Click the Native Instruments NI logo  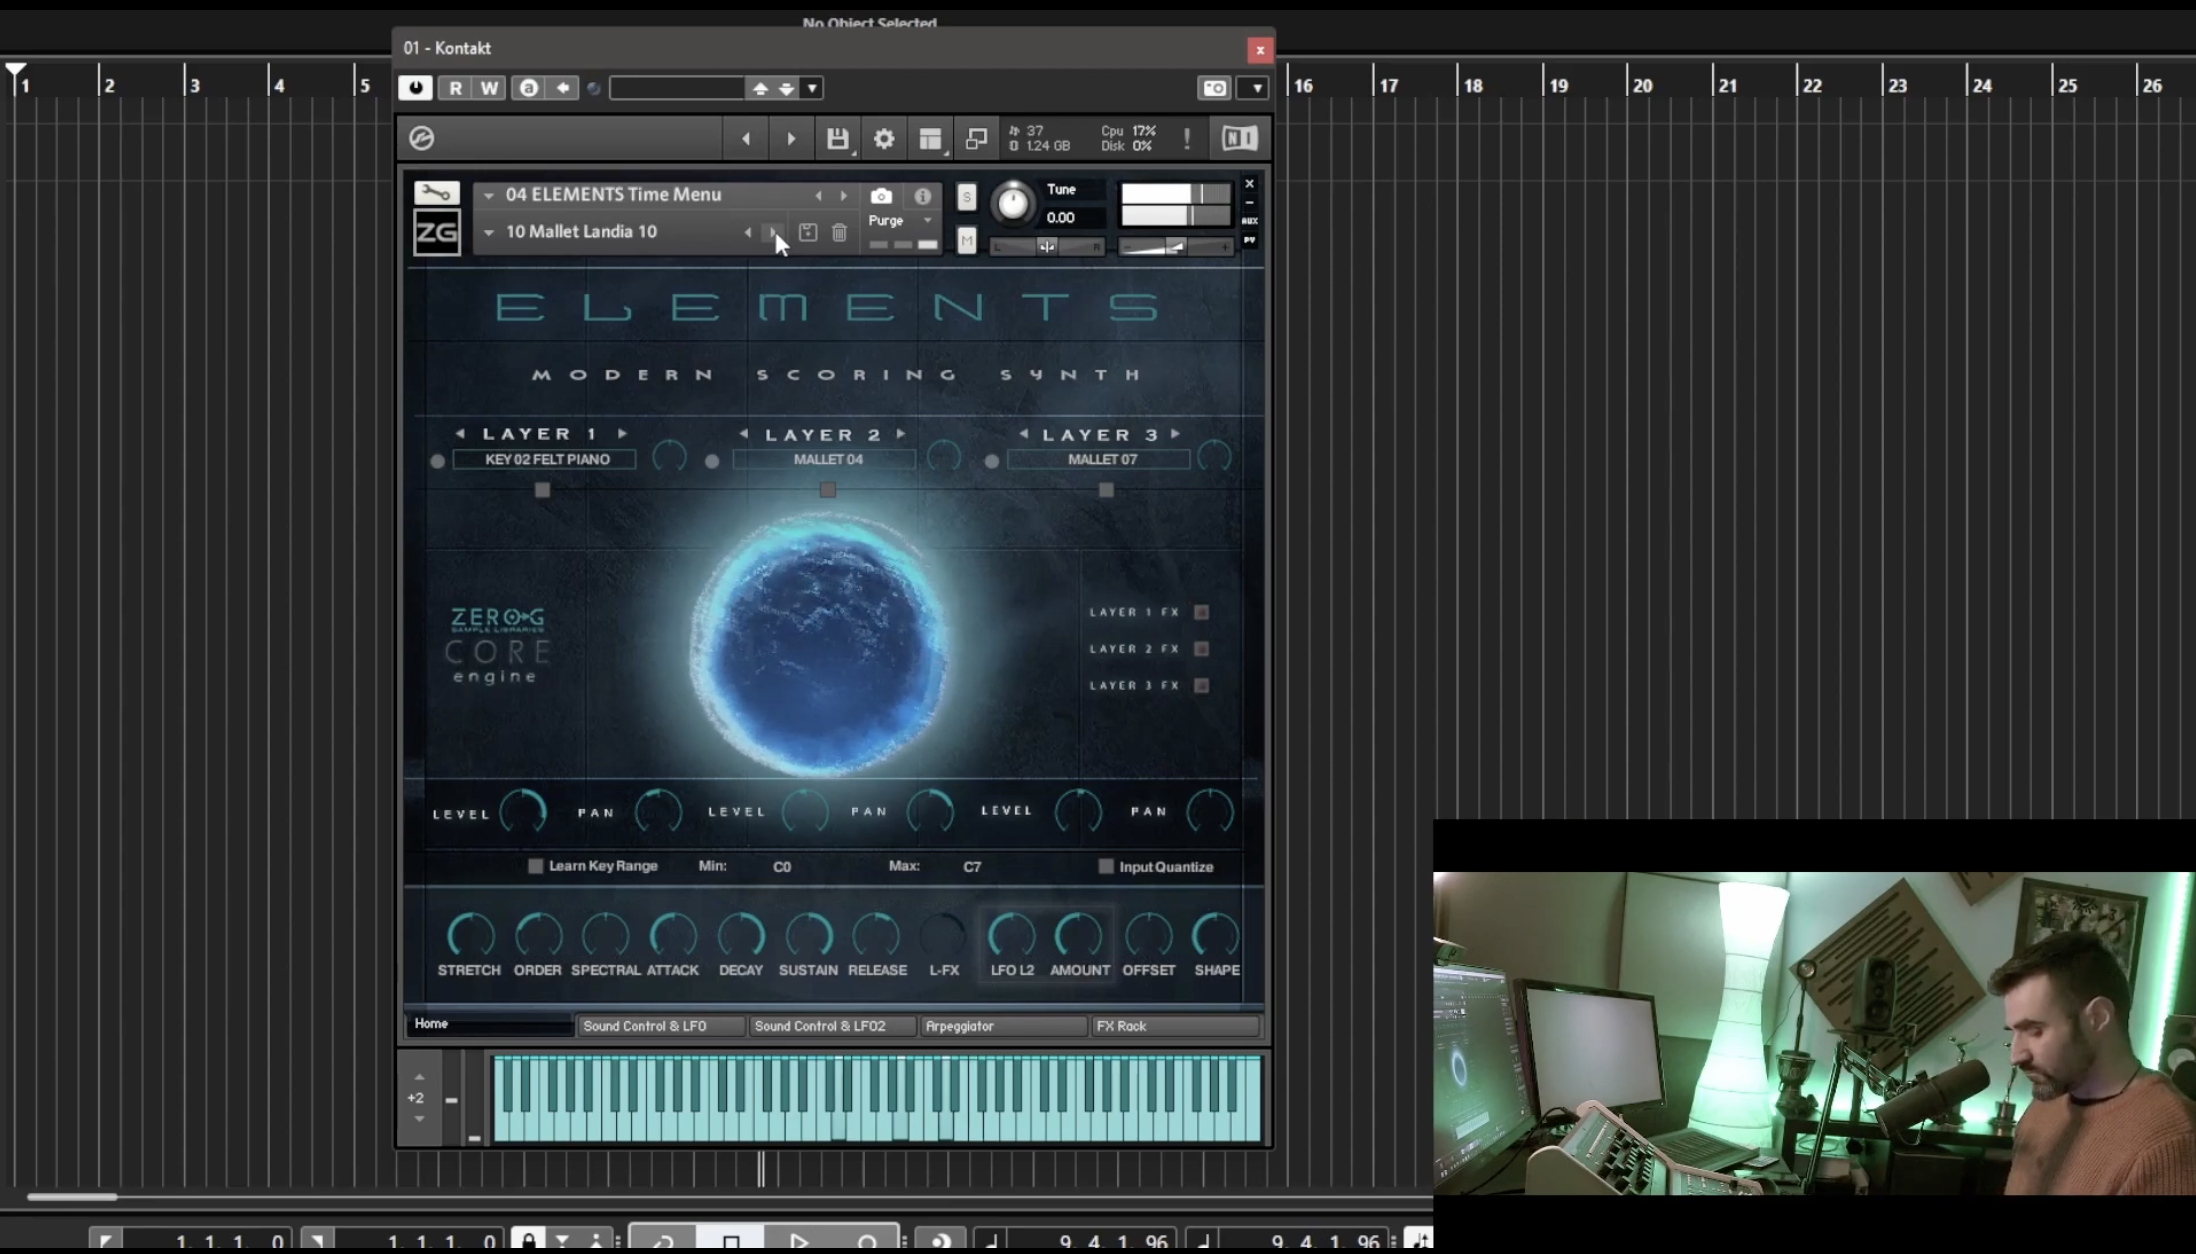[x=1239, y=138]
